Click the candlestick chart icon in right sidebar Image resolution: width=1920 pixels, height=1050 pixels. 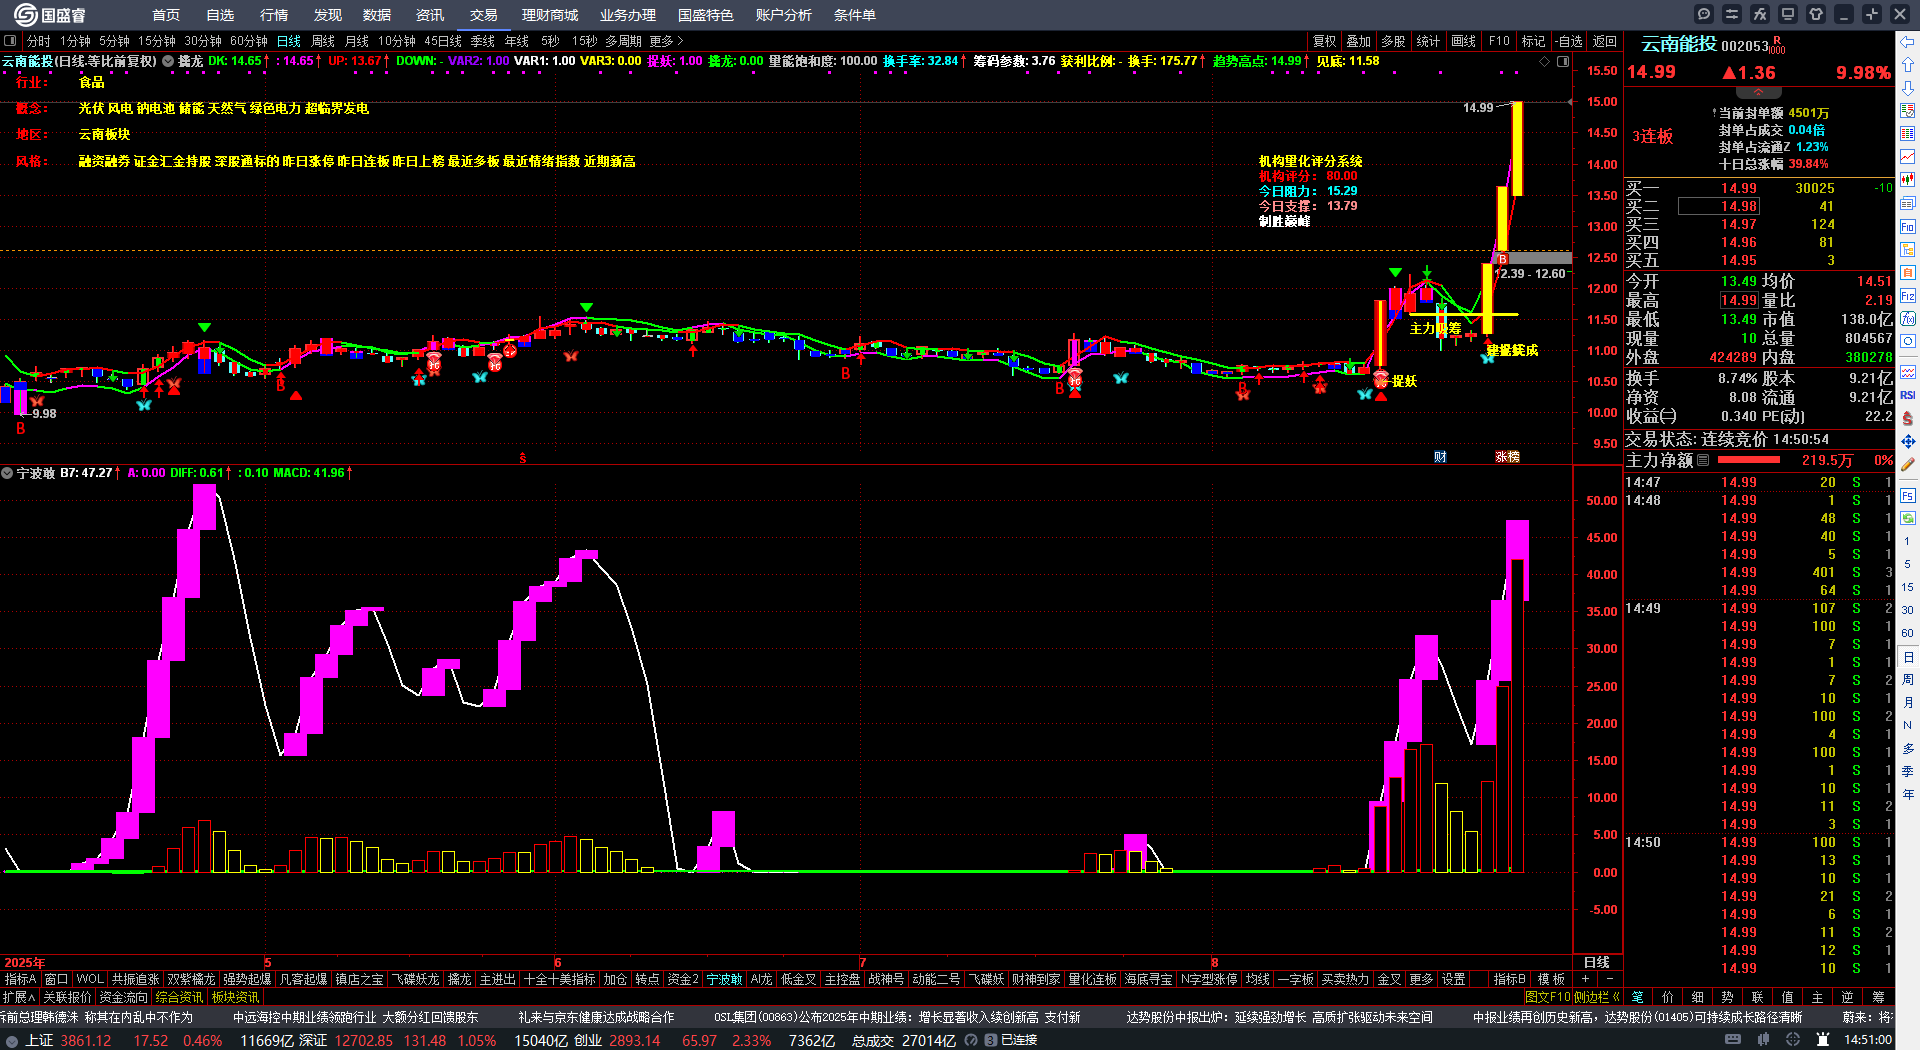[x=1908, y=180]
